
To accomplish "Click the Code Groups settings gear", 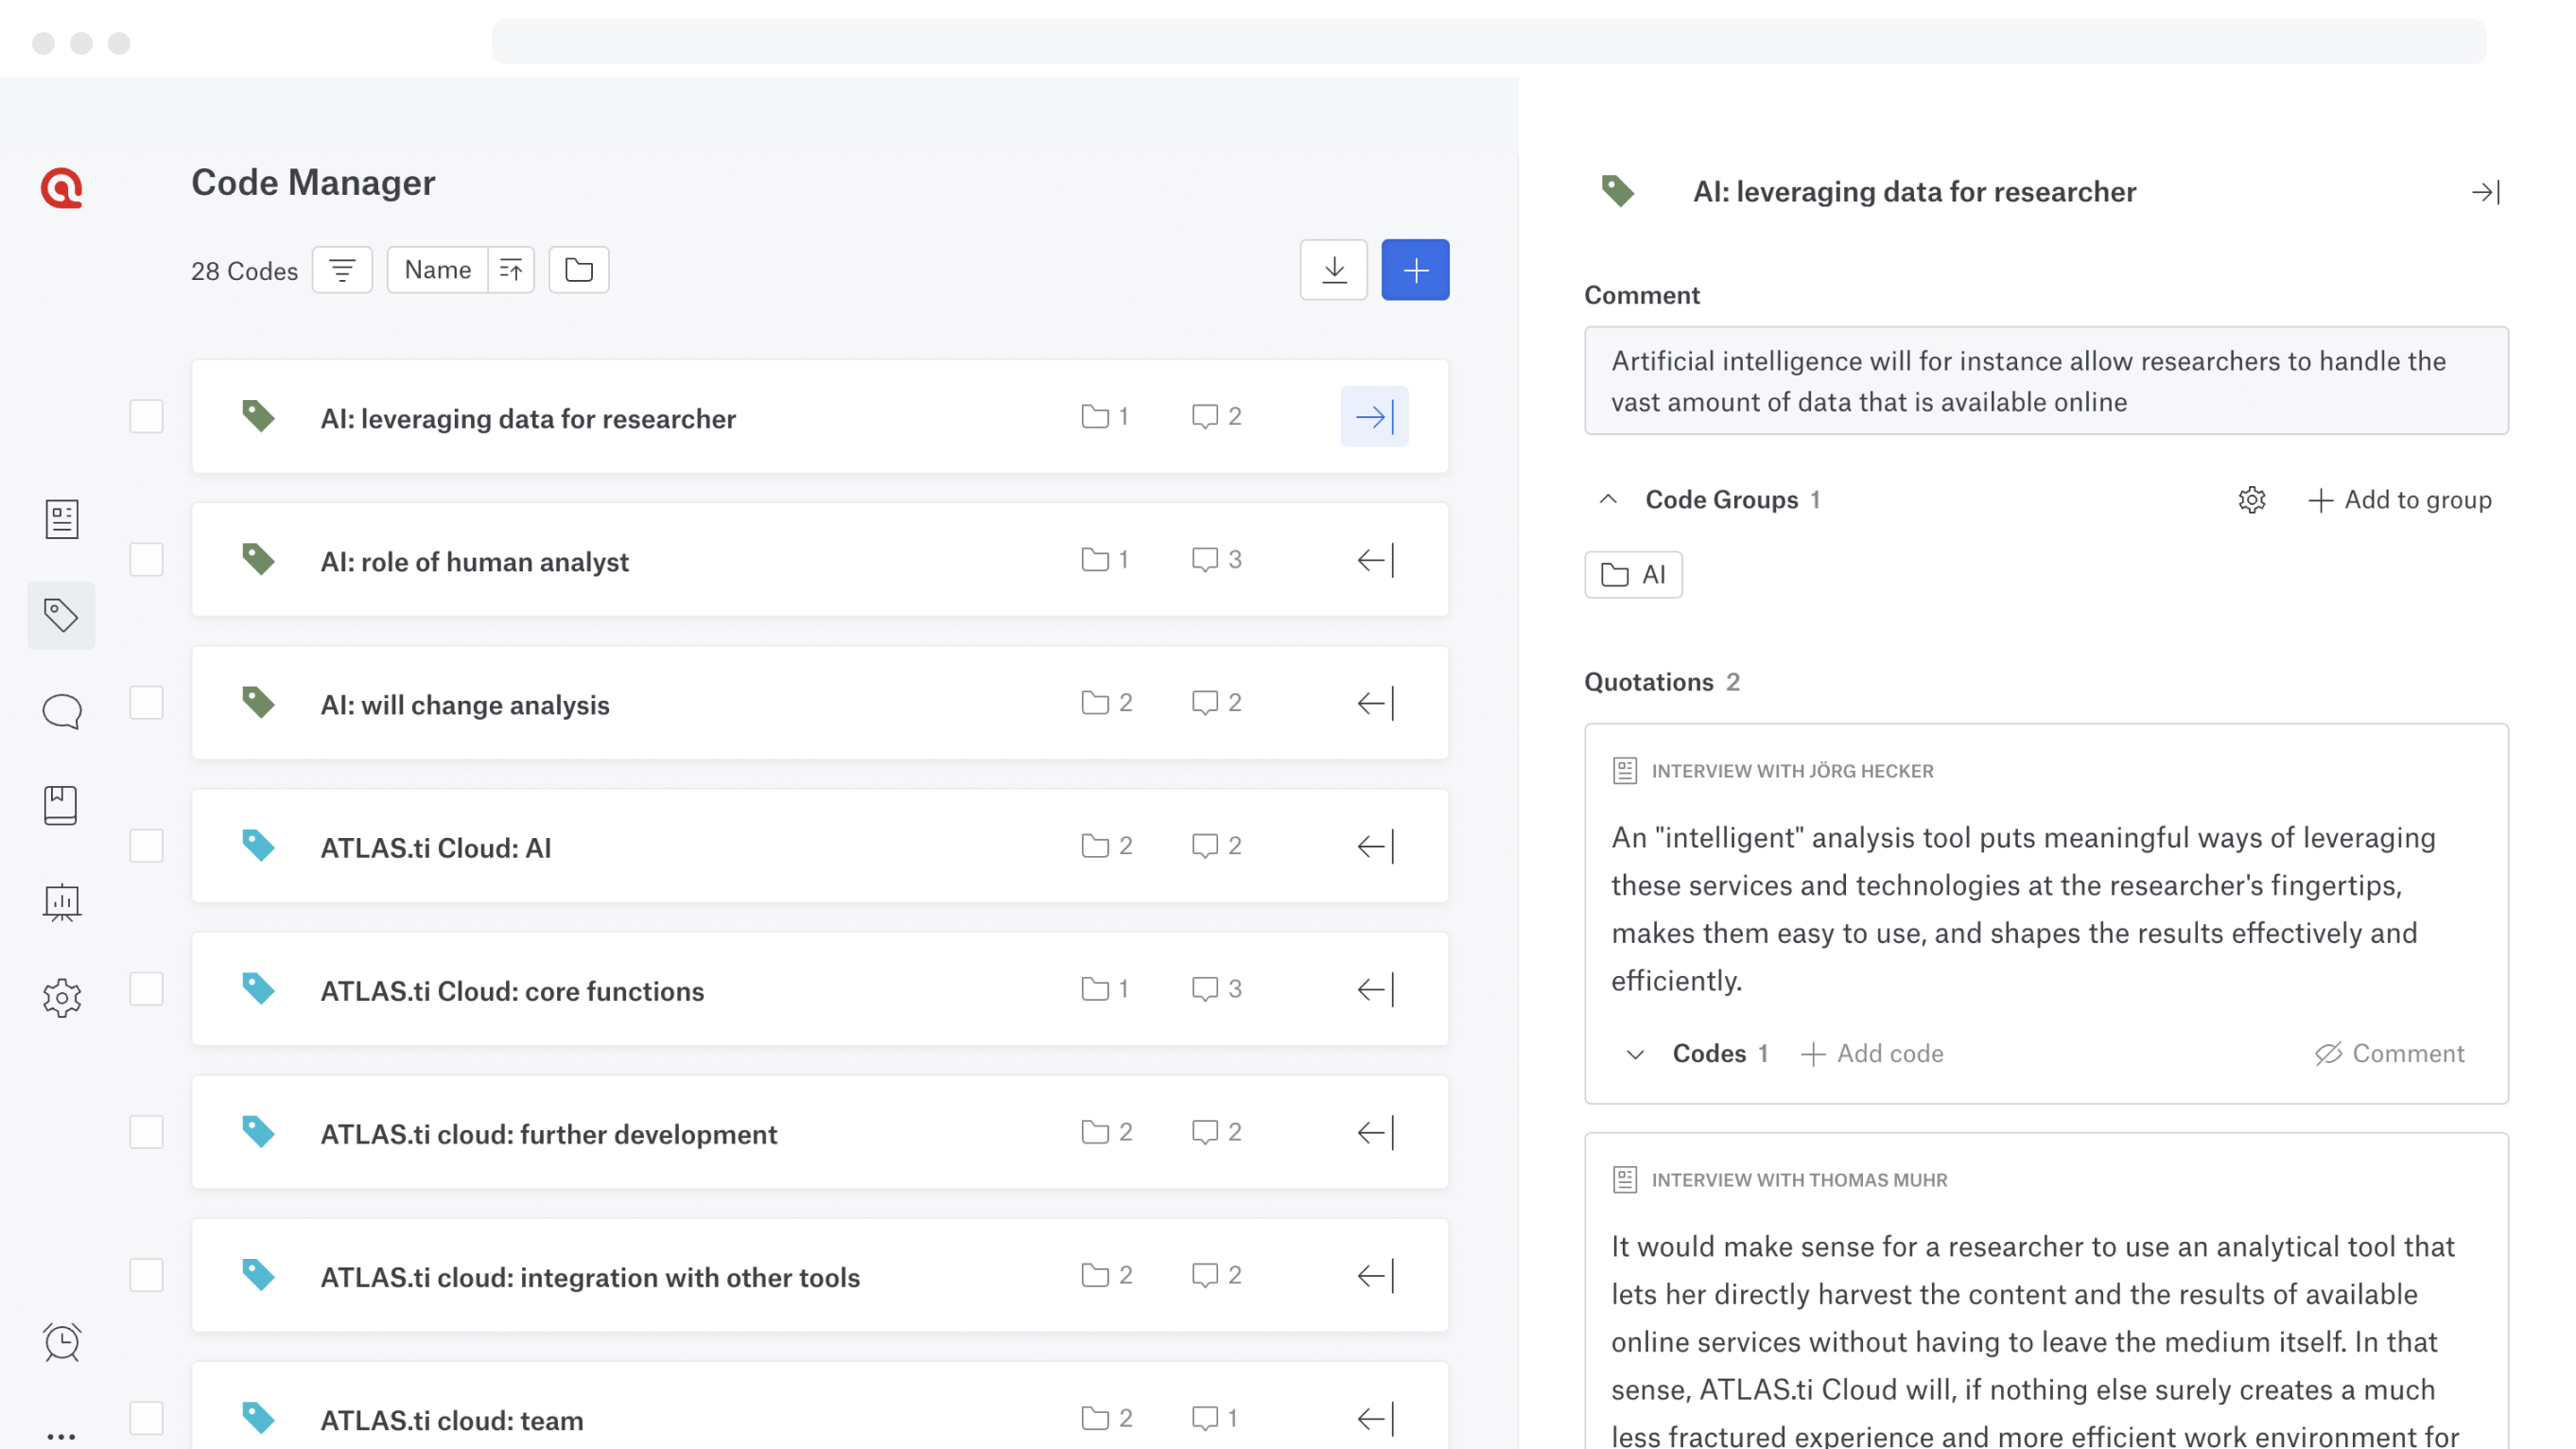I will [2251, 500].
